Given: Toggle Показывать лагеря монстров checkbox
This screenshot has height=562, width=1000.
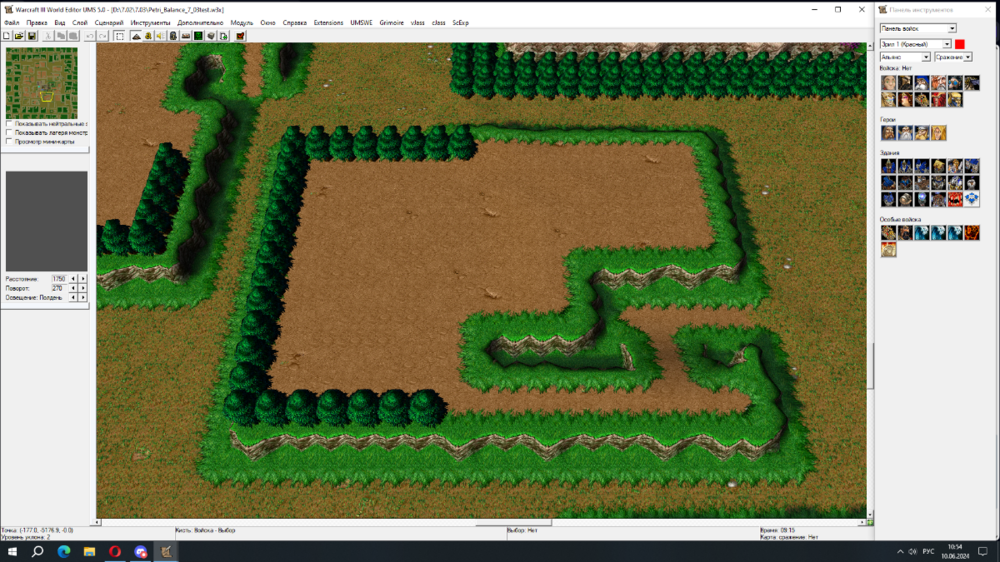Looking at the screenshot, I should 9,133.
